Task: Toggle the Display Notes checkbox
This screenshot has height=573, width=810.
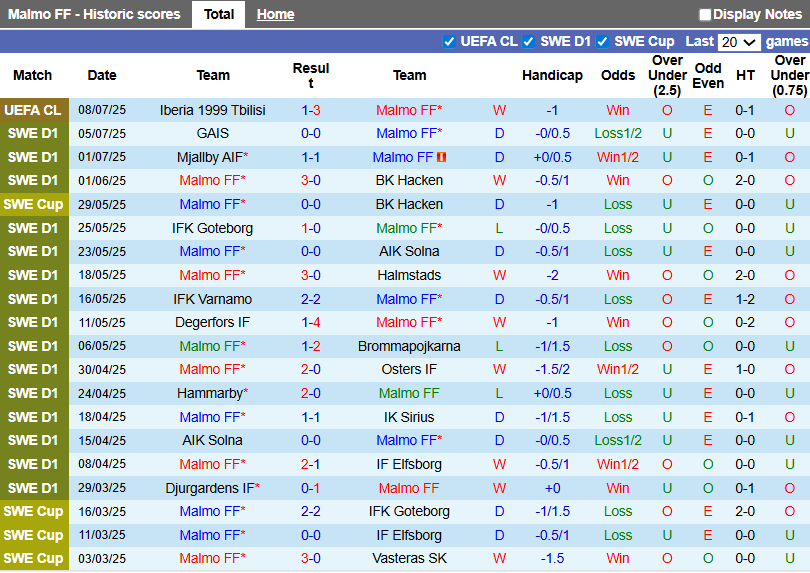Action: (x=705, y=14)
